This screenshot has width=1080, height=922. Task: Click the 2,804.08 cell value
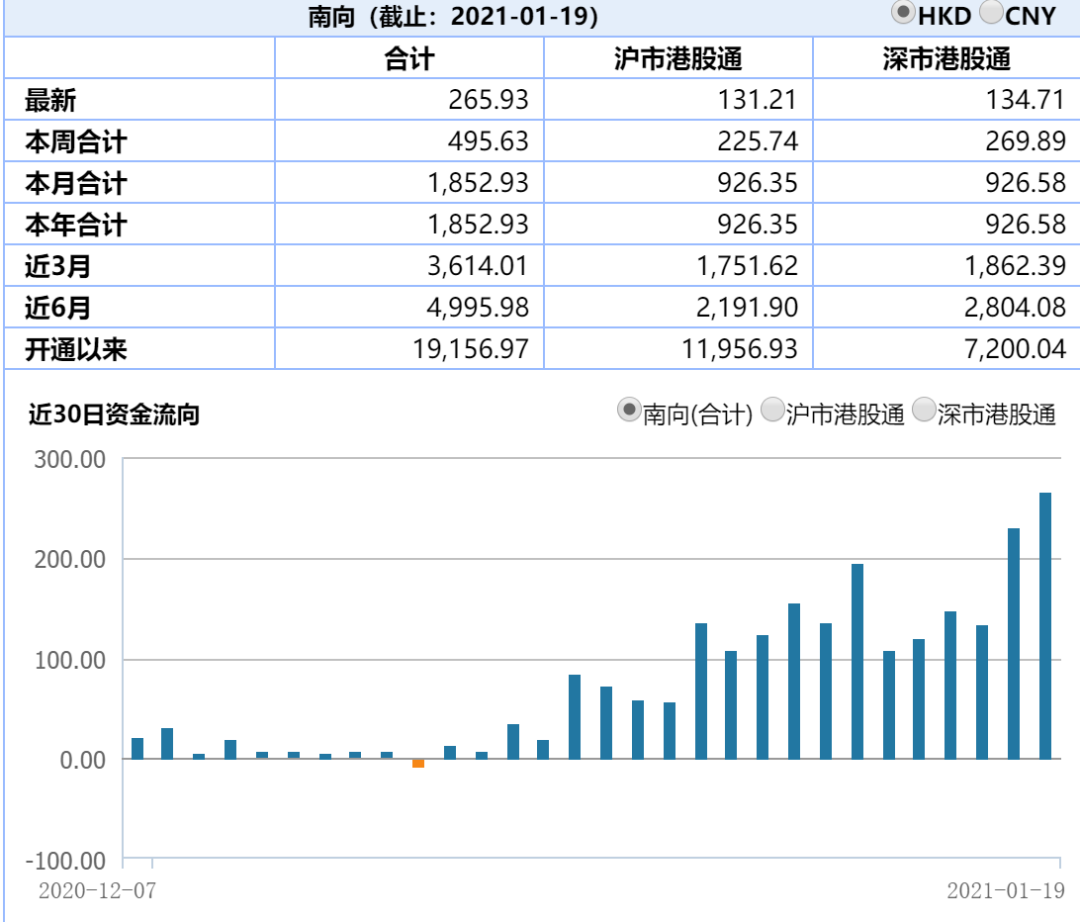pyautogui.click(x=1015, y=307)
